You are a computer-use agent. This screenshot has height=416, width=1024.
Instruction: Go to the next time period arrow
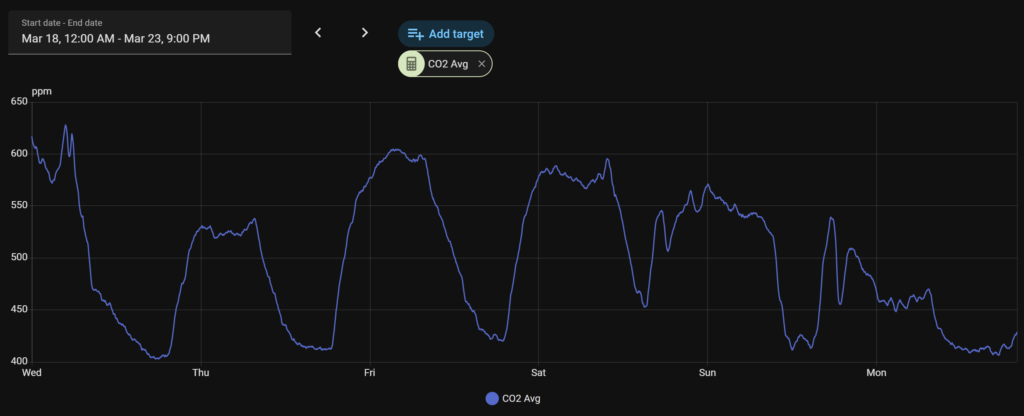pyautogui.click(x=365, y=33)
